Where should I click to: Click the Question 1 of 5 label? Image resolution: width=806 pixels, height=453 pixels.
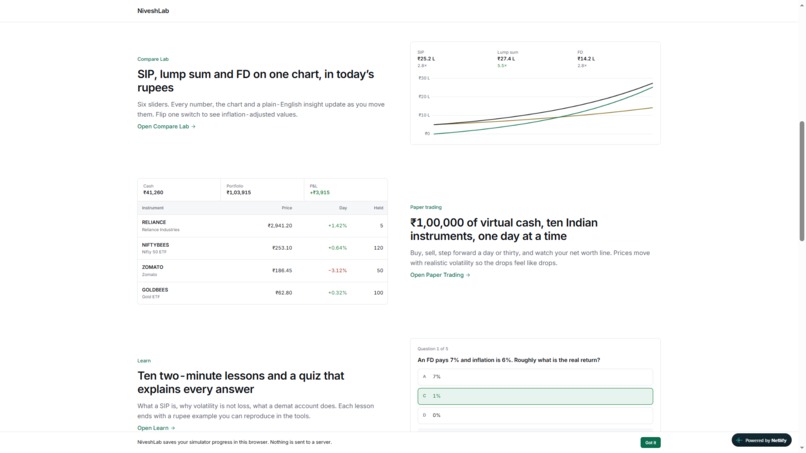(x=433, y=349)
